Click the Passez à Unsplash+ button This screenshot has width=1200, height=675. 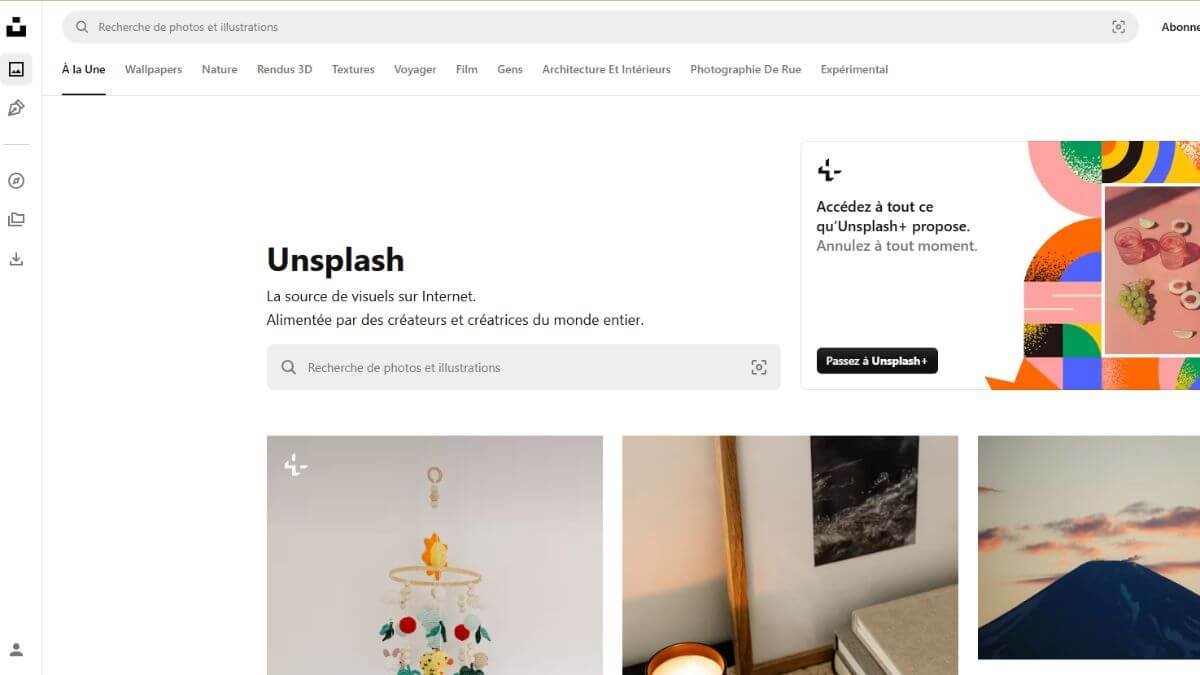[877, 361]
